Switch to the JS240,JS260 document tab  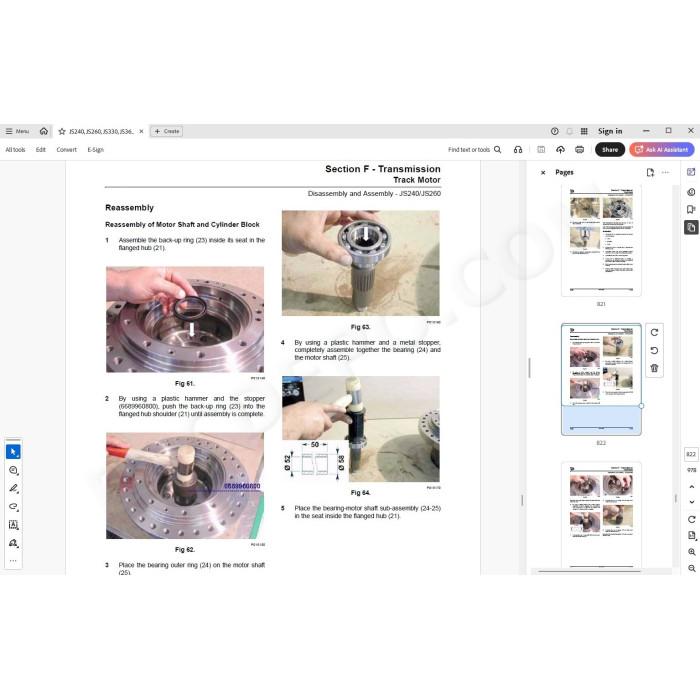[101, 131]
